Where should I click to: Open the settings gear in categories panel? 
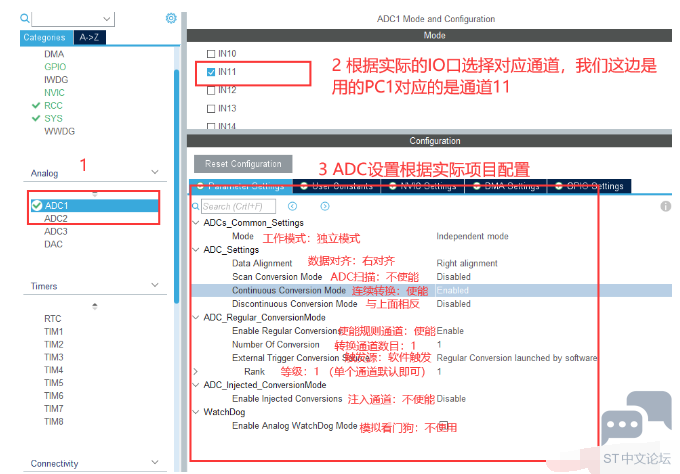171,18
